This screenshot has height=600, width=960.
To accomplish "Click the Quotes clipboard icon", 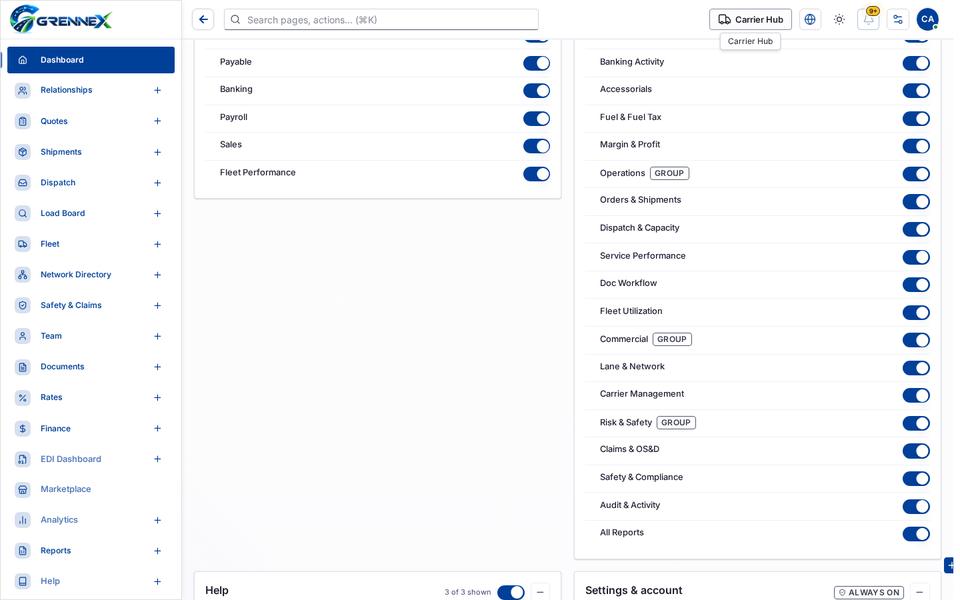I will tap(23, 121).
